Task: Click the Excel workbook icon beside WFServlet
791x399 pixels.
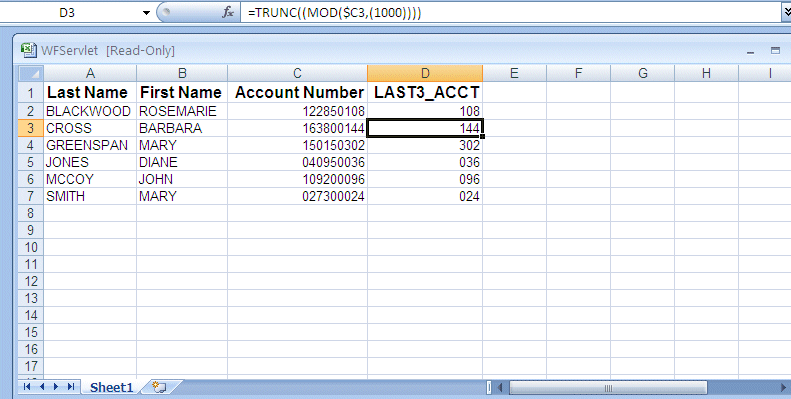Action: coord(29,50)
